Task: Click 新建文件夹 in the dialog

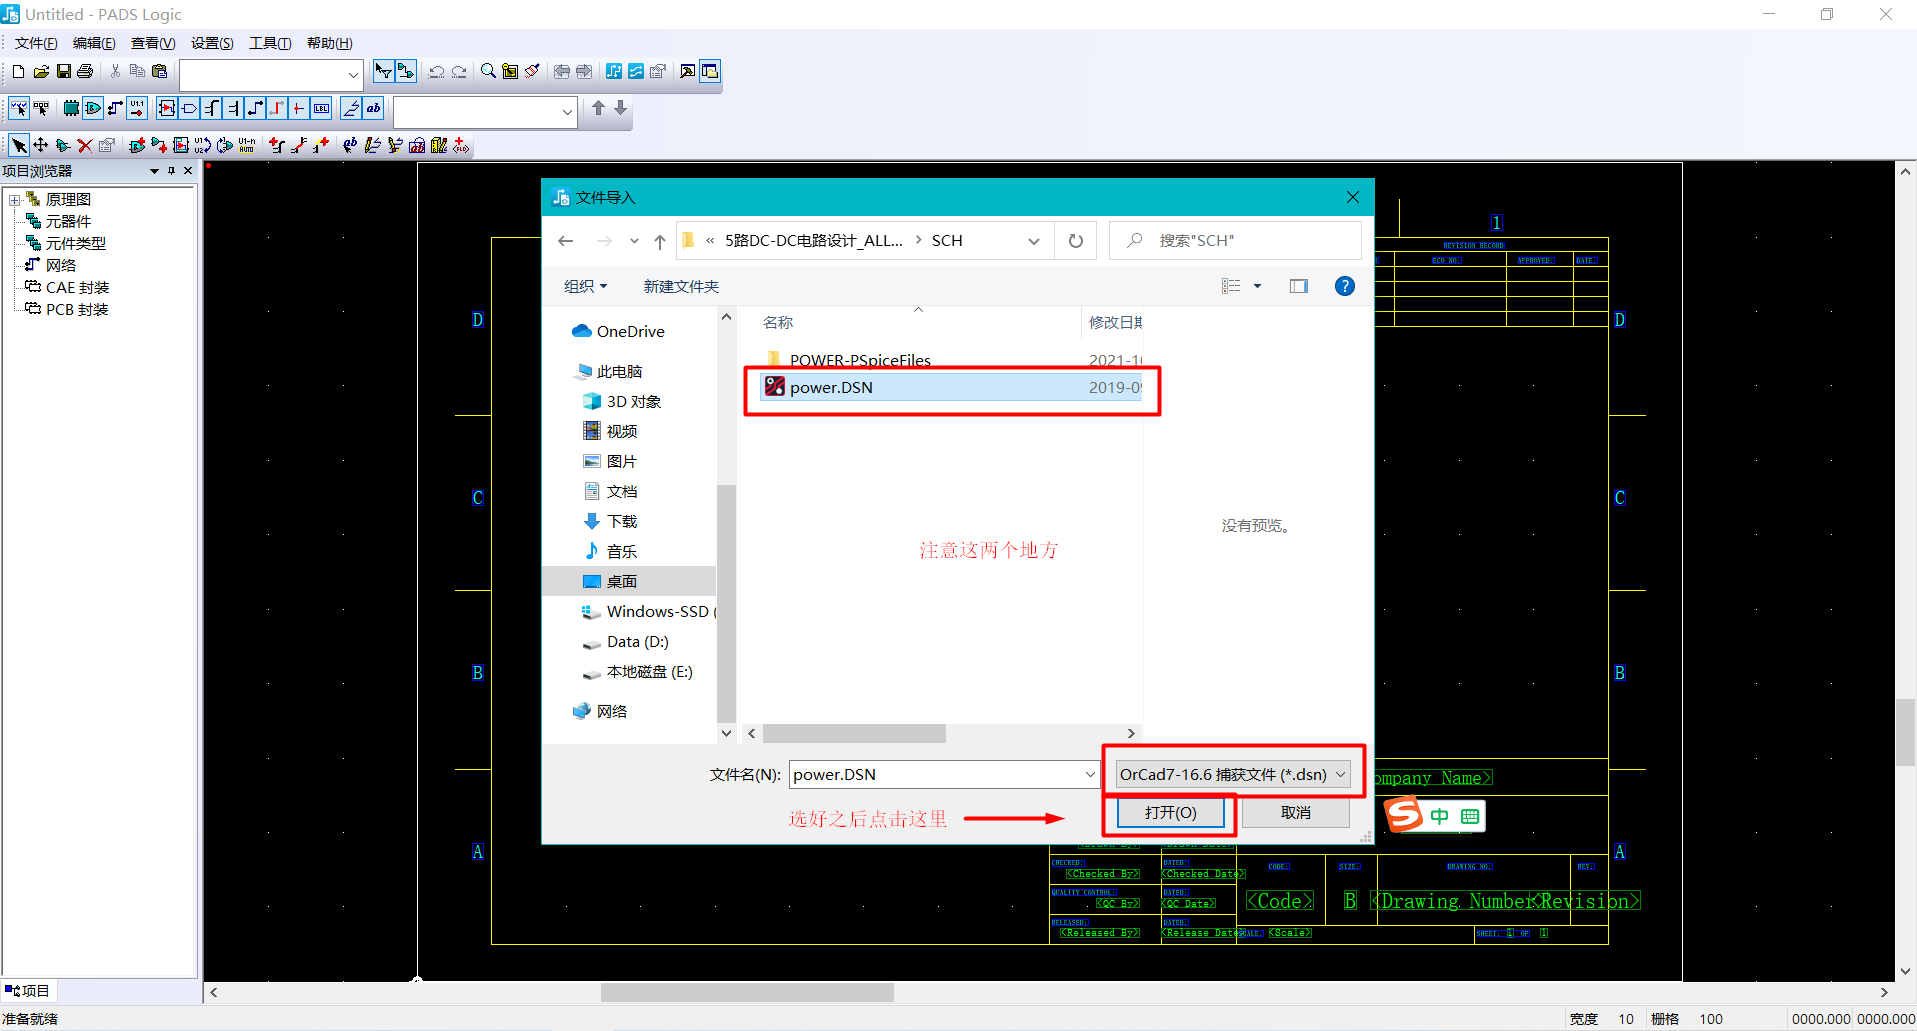Action: click(681, 287)
